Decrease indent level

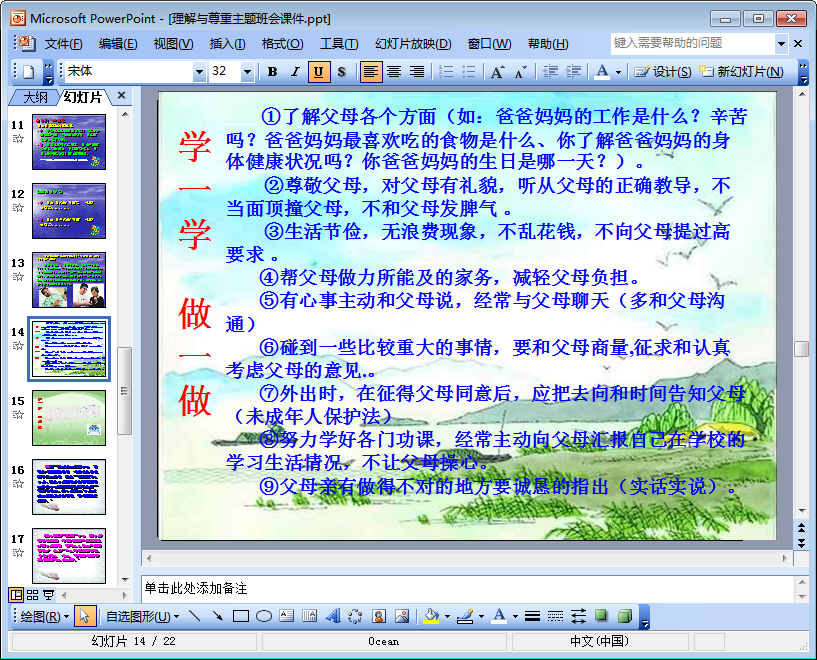point(550,72)
